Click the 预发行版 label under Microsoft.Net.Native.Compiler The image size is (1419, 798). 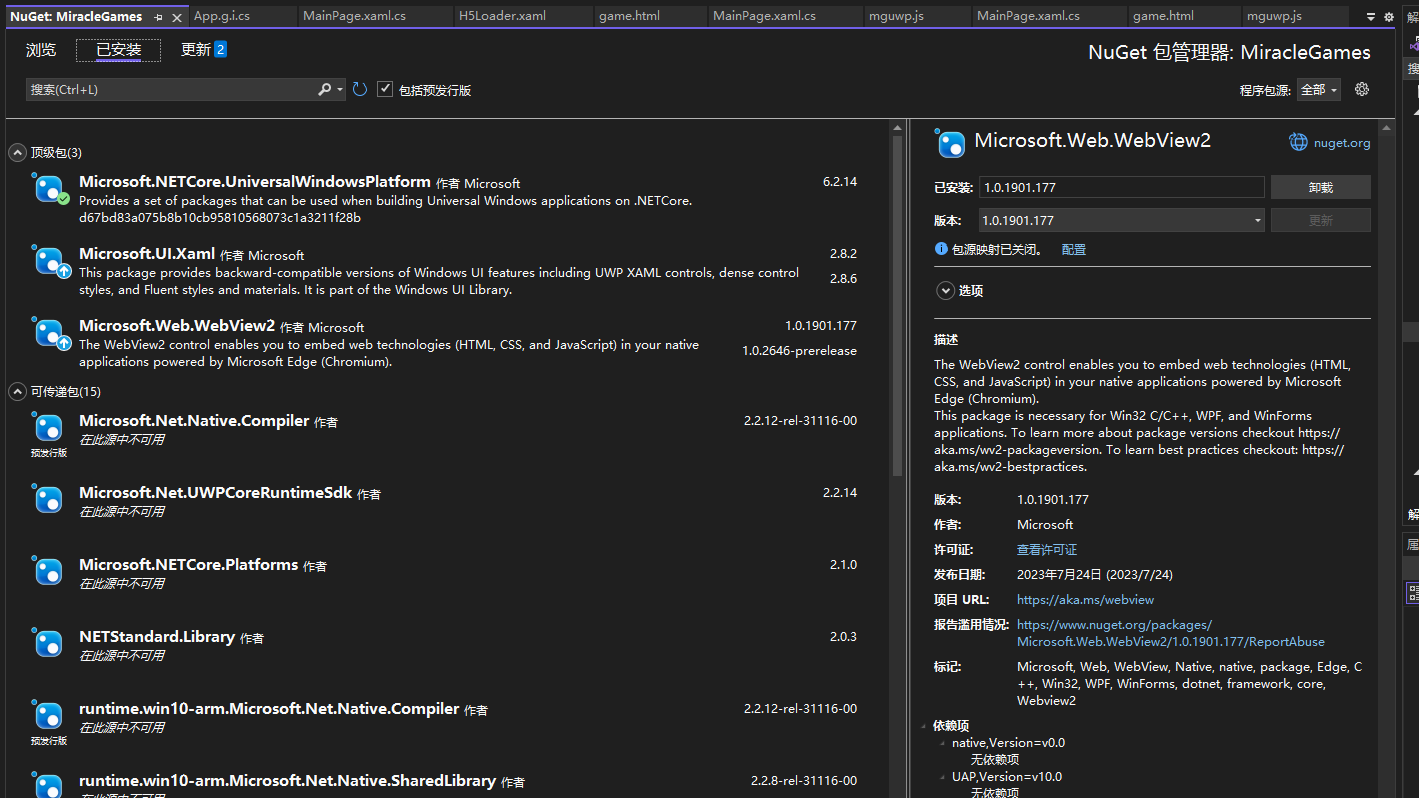(x=49, y=453)
